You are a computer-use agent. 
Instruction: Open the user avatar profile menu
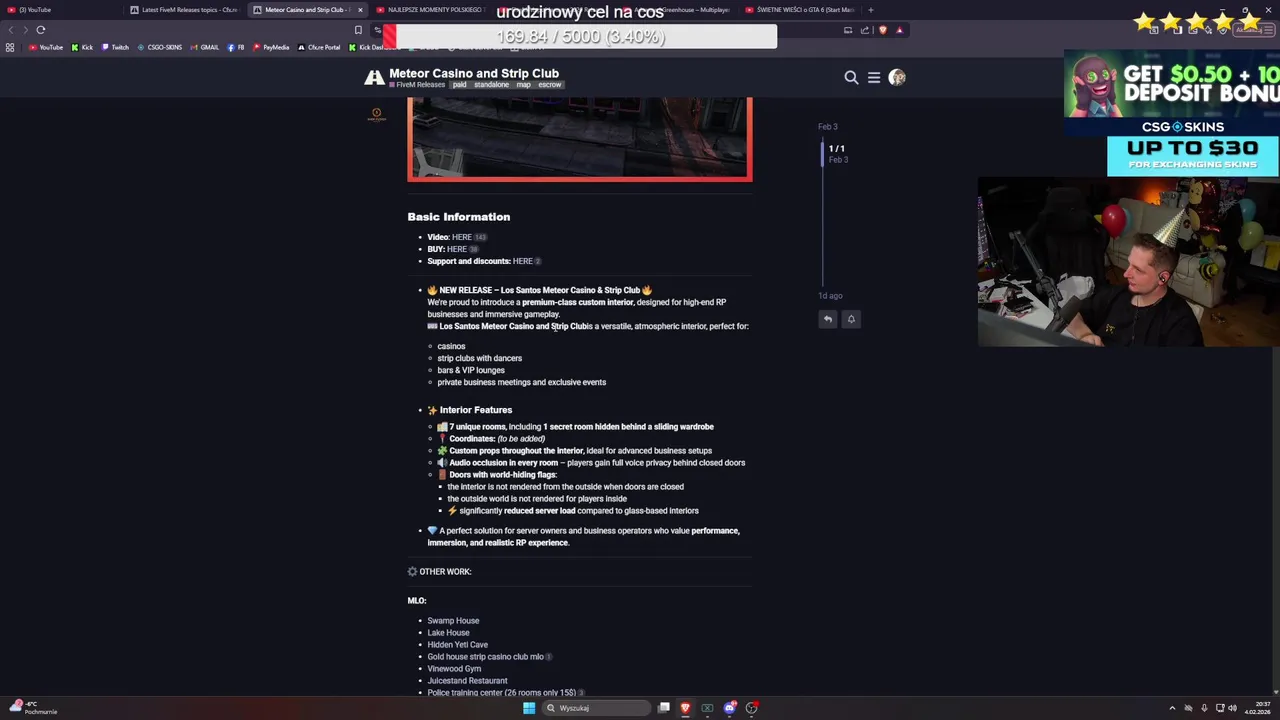coord(897,77)
